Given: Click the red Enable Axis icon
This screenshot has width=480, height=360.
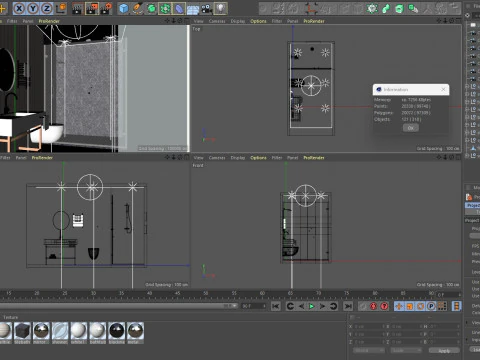Looking at the screenshot, I should pos(311,8).
